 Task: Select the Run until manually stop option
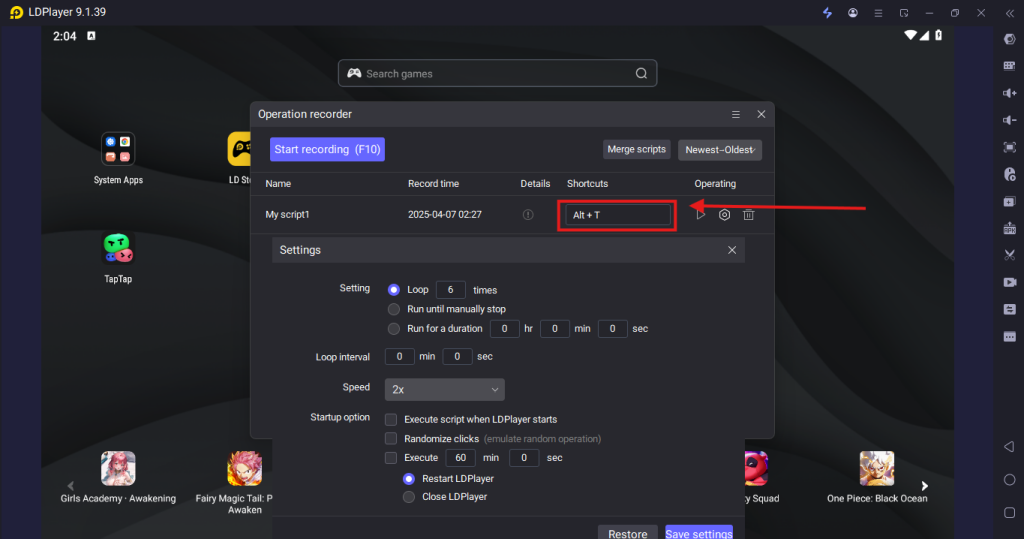394,309
